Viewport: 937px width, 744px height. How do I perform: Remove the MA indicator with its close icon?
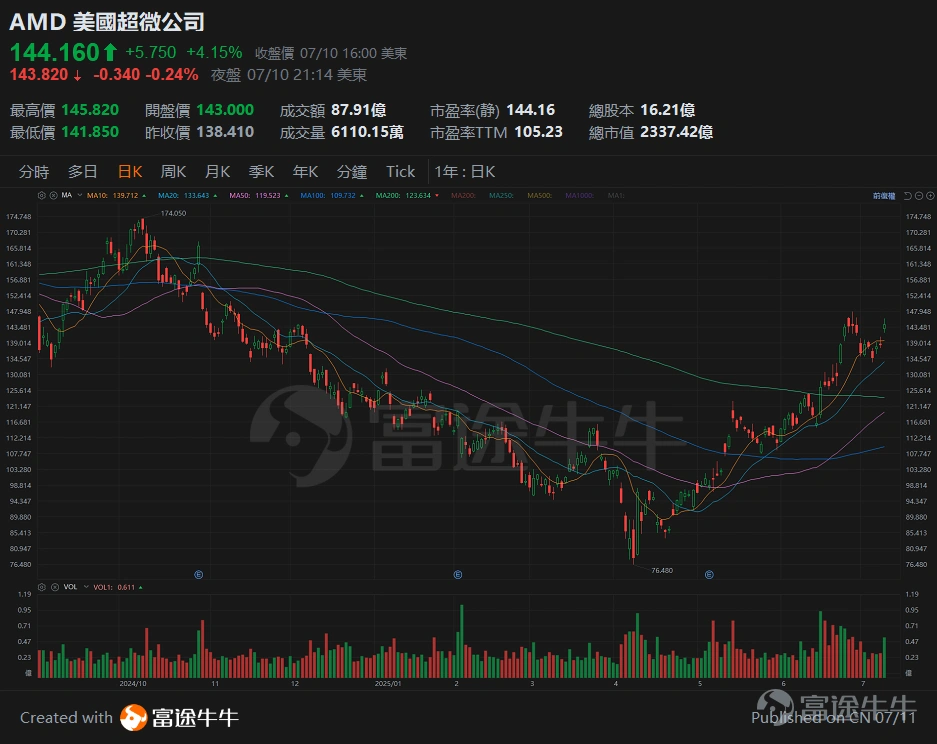pyautogui.click(x=51, y=195)
